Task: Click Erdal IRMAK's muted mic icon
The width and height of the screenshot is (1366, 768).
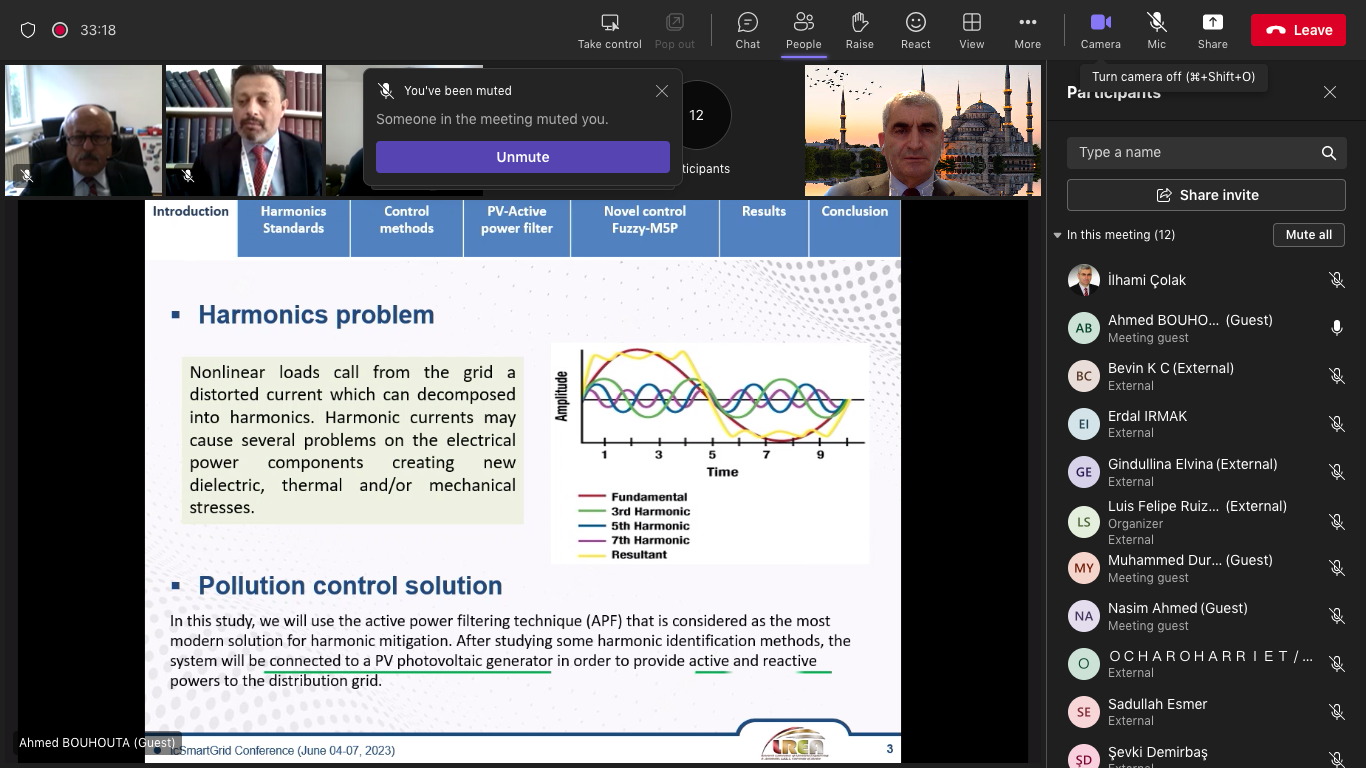Action: [x=1336, y=424]
